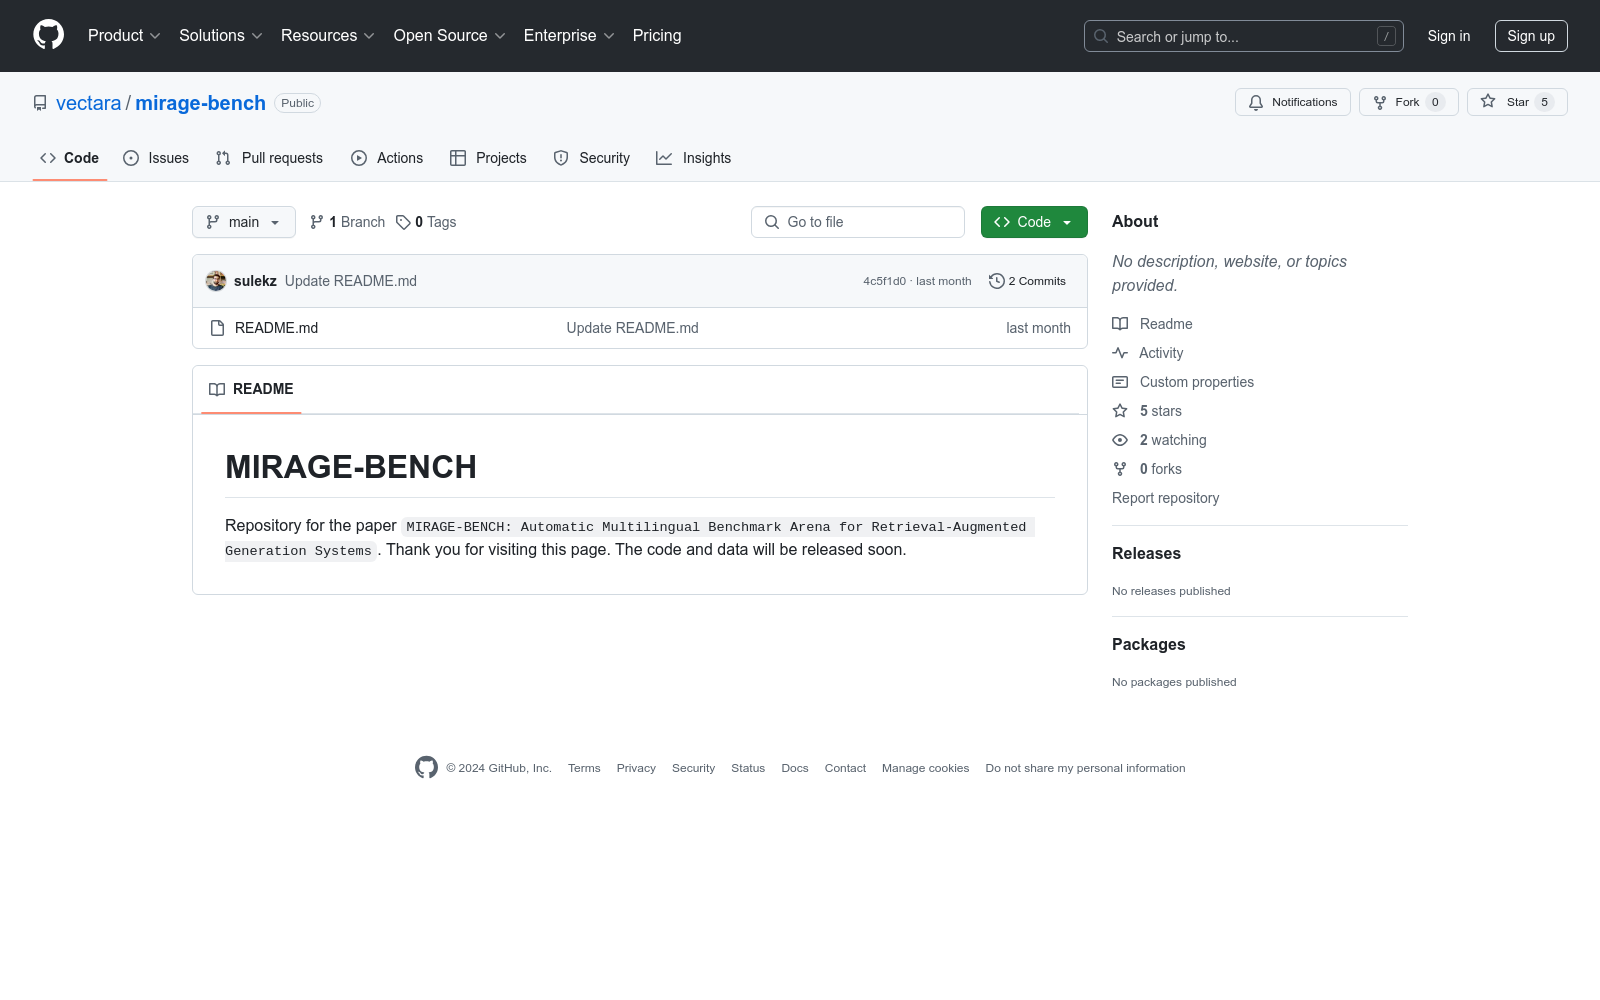Open the Insights tab

point(694,158)
